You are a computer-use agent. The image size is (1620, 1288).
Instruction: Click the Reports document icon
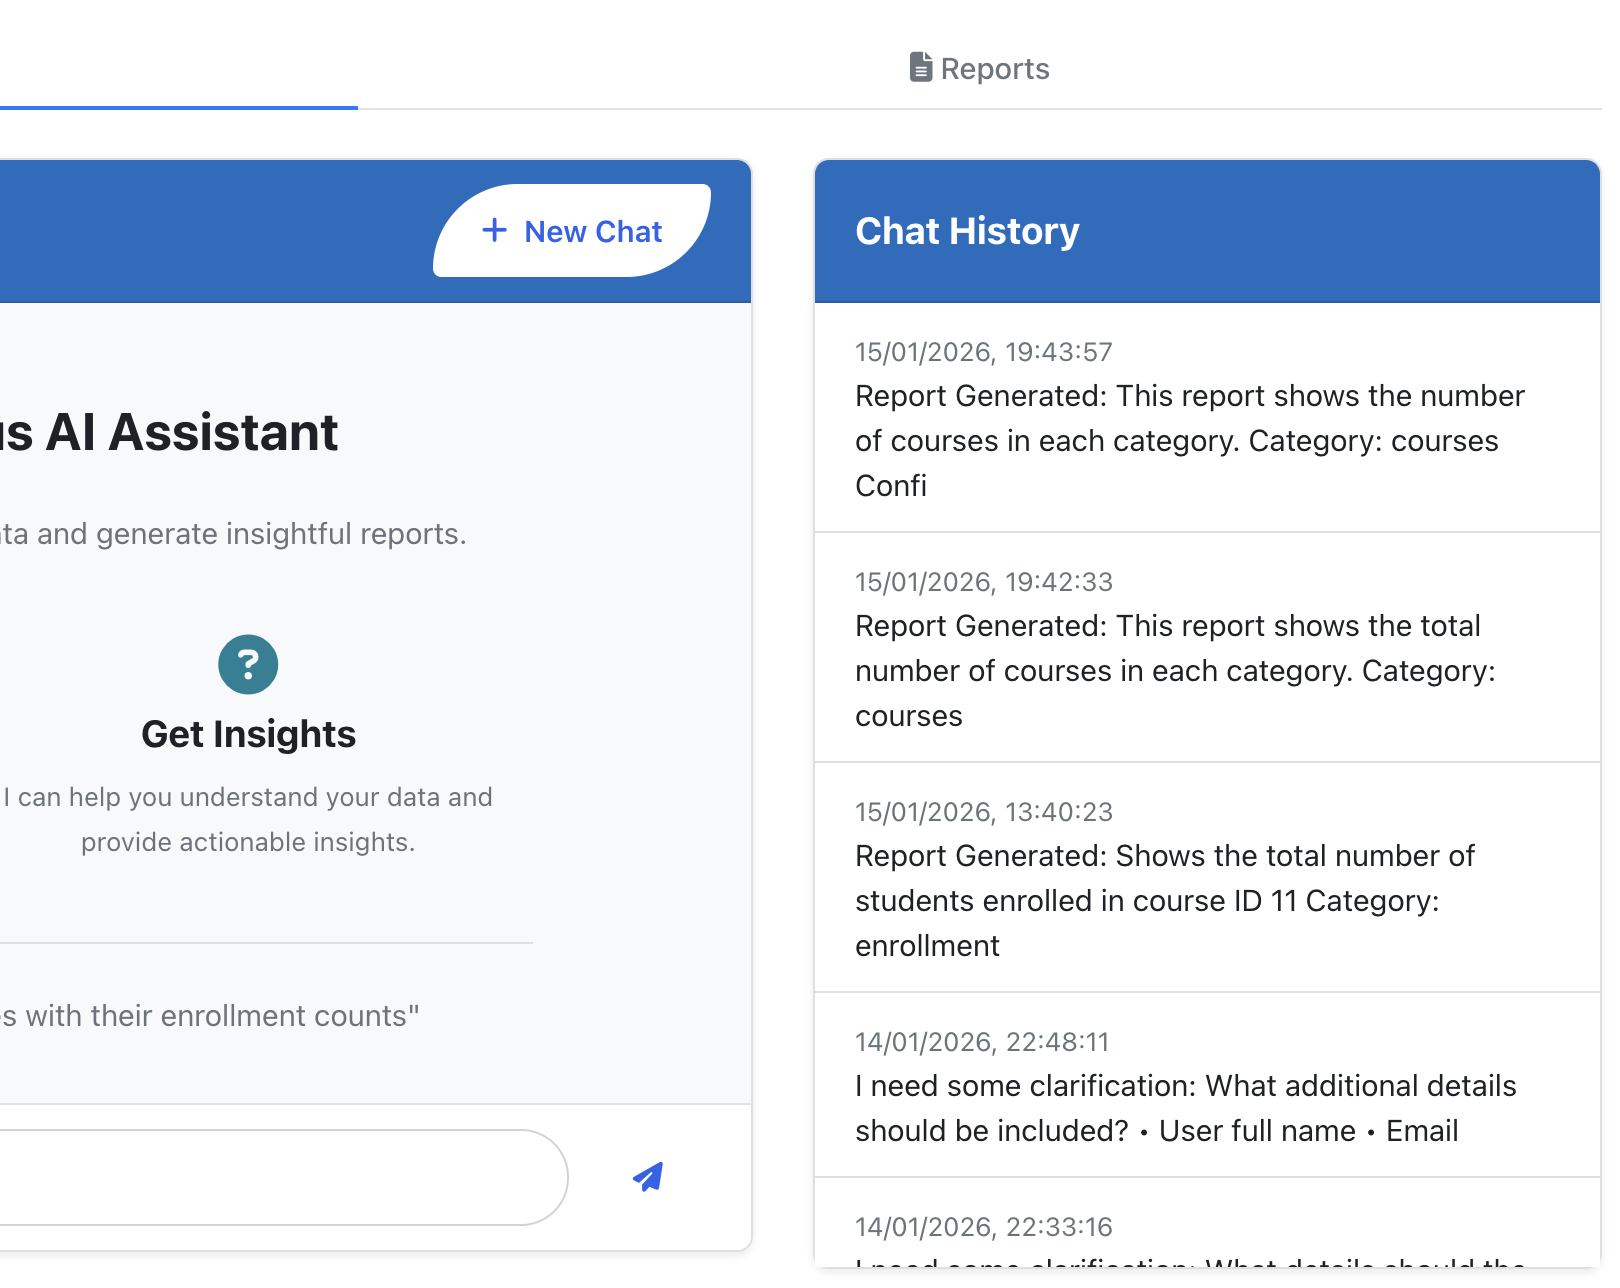[x=921, y=67]
